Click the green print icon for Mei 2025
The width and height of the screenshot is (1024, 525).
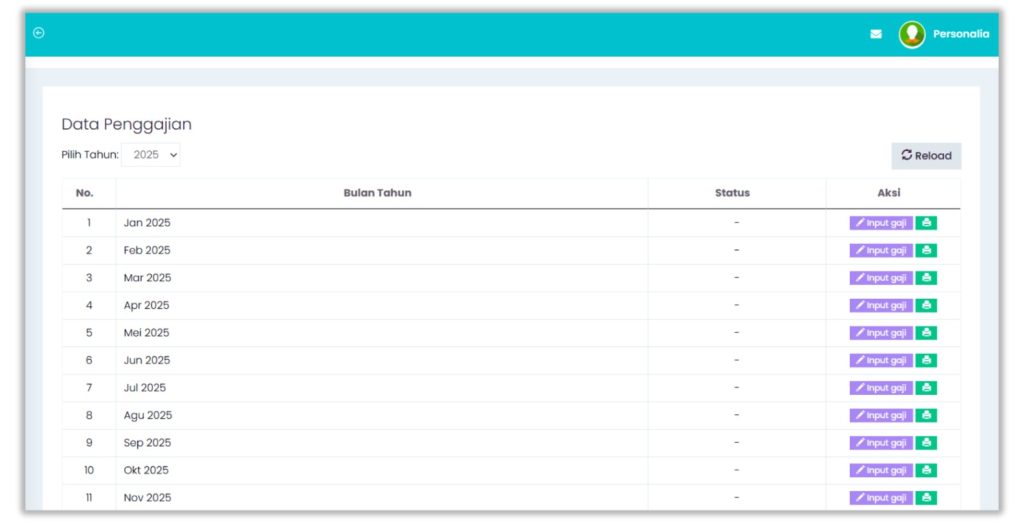pyautogui.click(x=926, y=333)
